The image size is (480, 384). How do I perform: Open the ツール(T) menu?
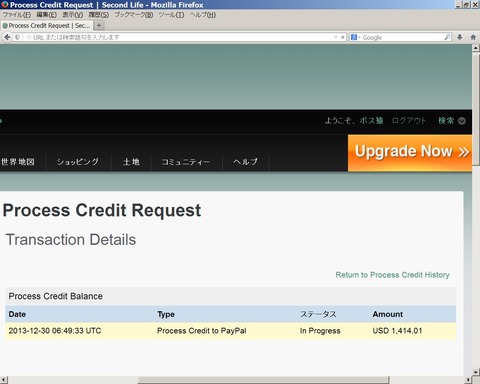(x=171, y=15)
